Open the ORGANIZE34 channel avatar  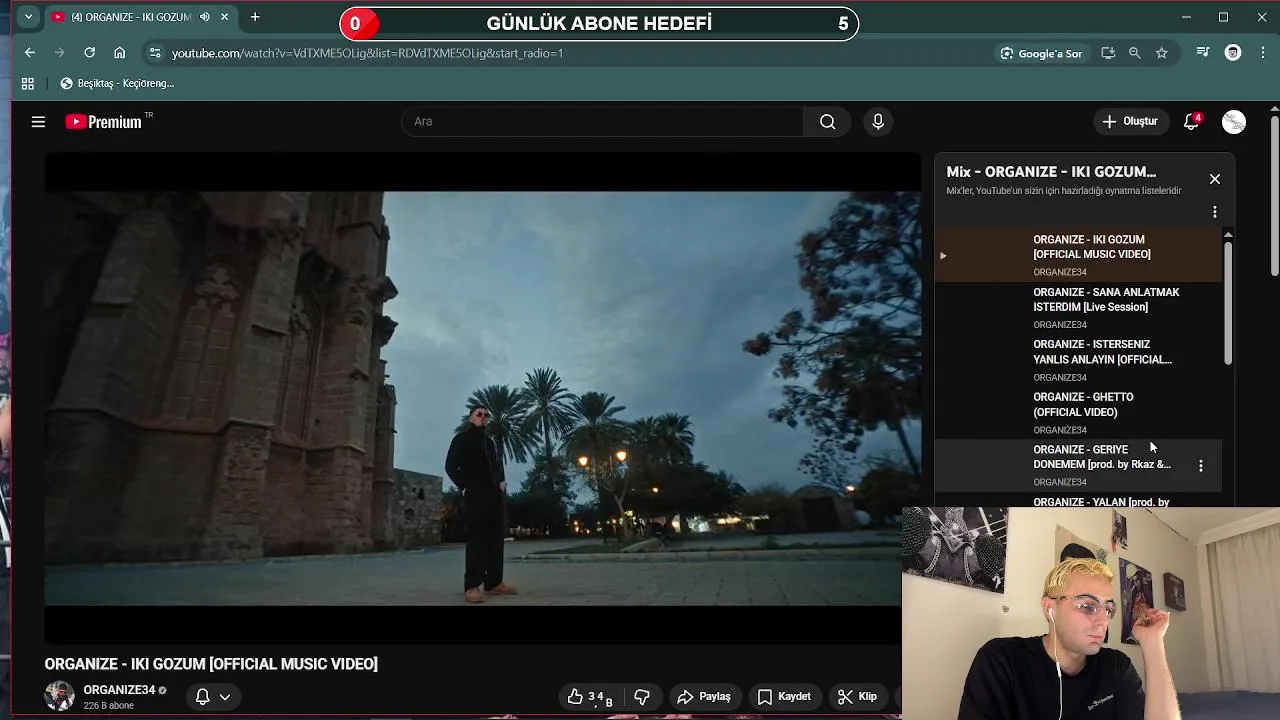[59, 697]
